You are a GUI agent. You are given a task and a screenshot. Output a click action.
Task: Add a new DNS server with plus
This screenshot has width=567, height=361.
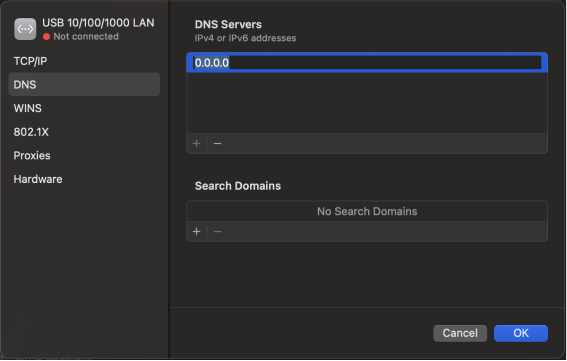pos(196,144)
